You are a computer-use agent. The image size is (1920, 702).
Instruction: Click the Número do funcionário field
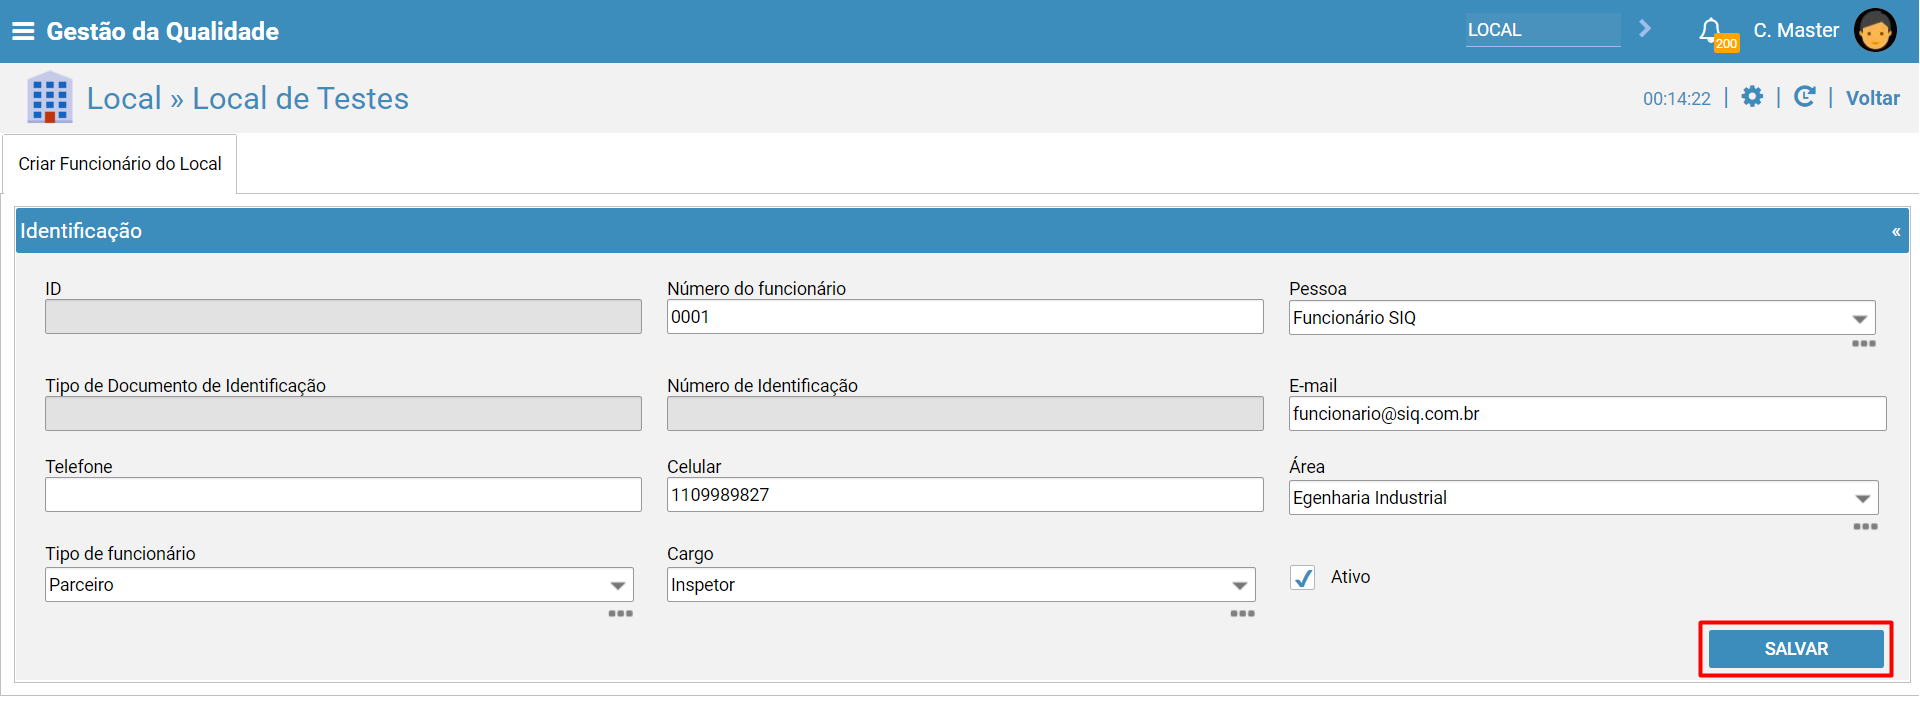tap(965, 317)
